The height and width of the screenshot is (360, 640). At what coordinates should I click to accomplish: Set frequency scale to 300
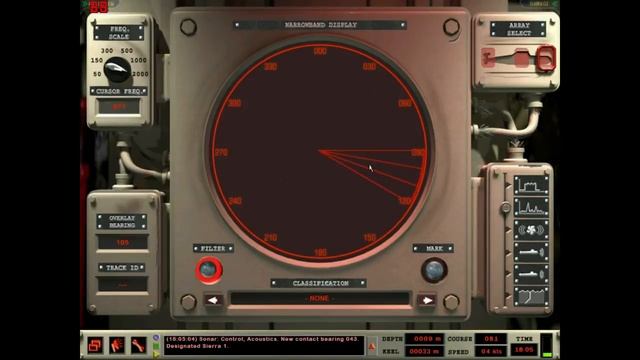tap(107, 51)
